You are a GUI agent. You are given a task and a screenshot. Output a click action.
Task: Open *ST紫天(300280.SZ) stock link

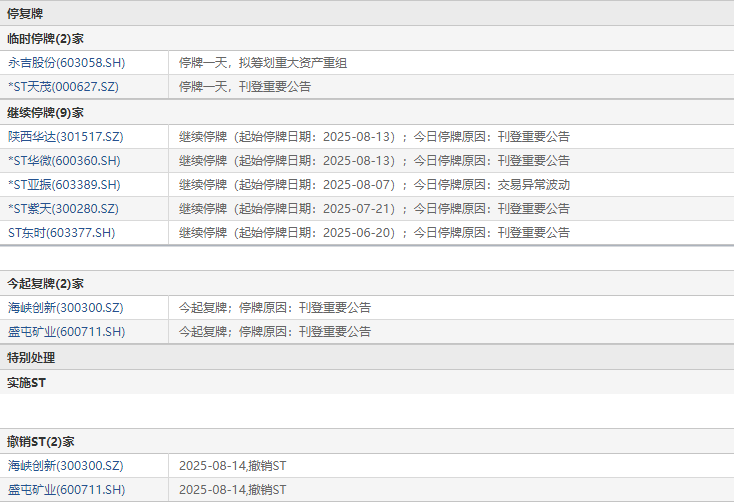click(x=63, y=208)
